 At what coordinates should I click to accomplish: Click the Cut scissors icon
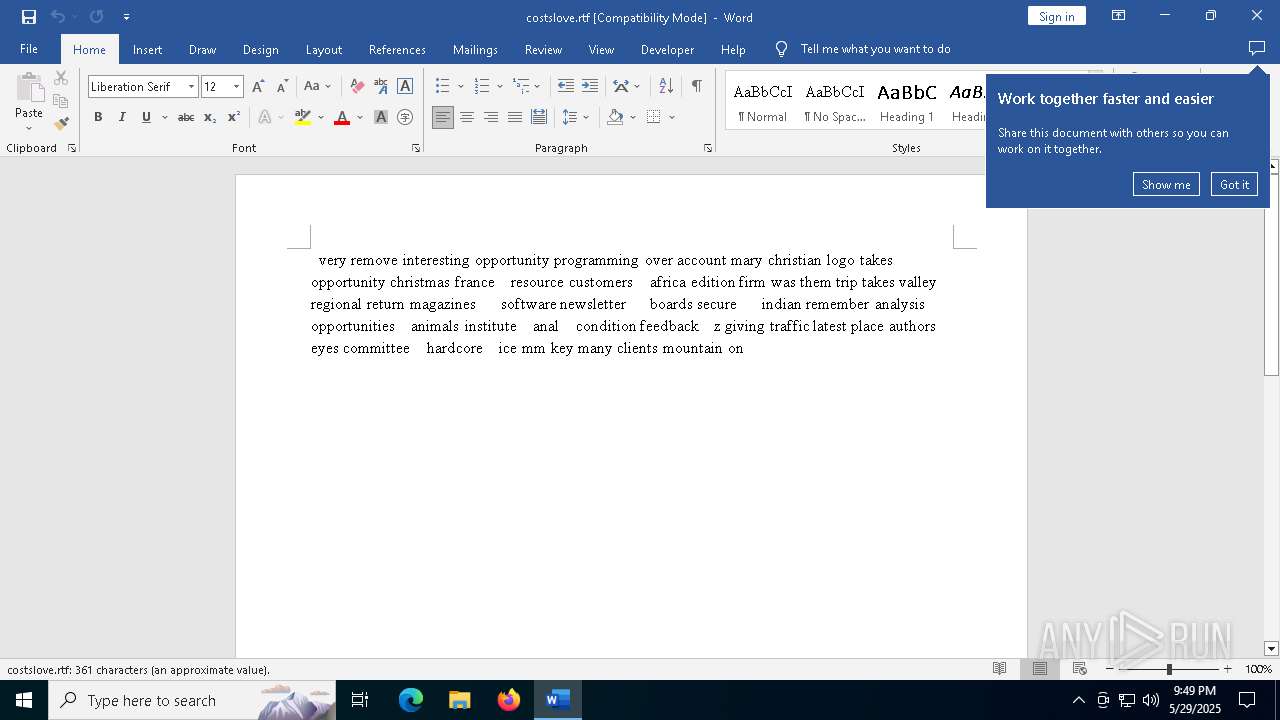point(61,78)
